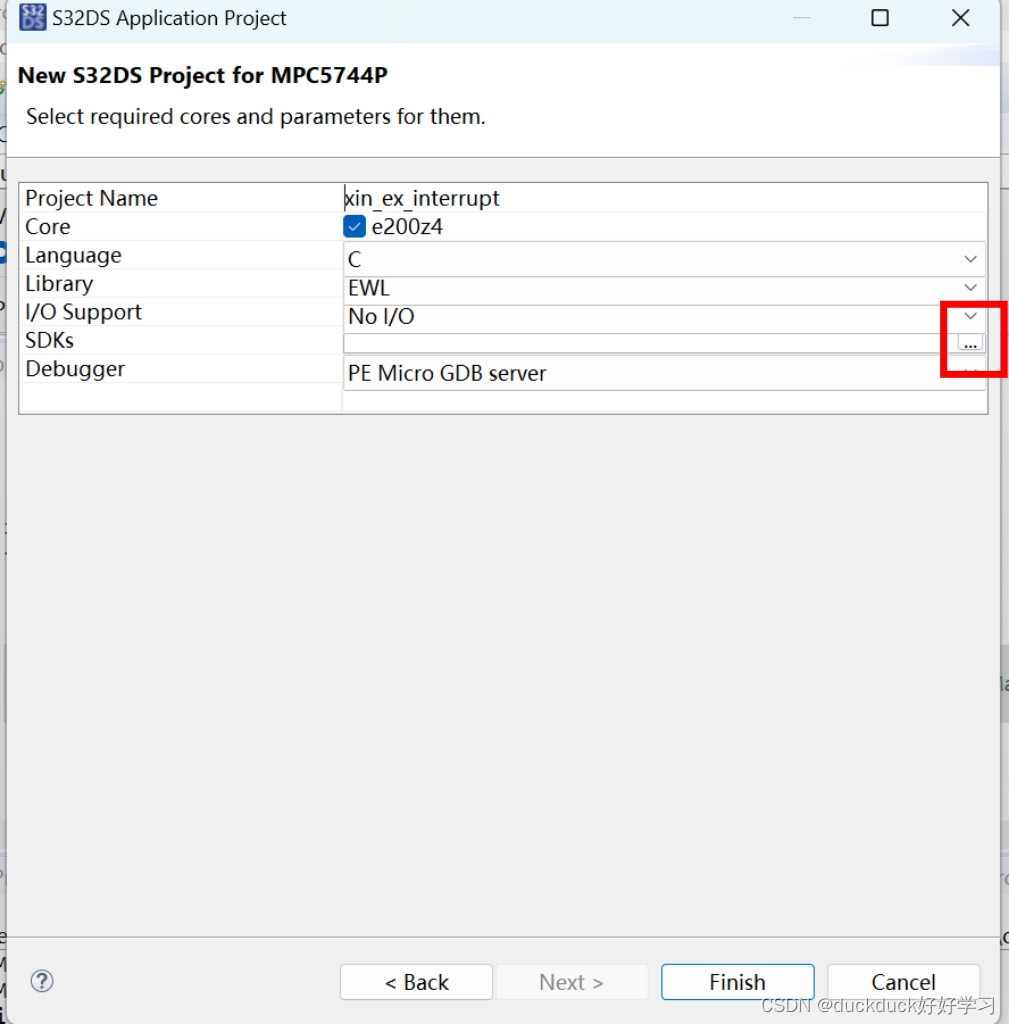This screenshot has height=1024, width=1009.
Task: Open the Debugger dropdown PE Micro GDB server
Action: [x=664, y=373]
